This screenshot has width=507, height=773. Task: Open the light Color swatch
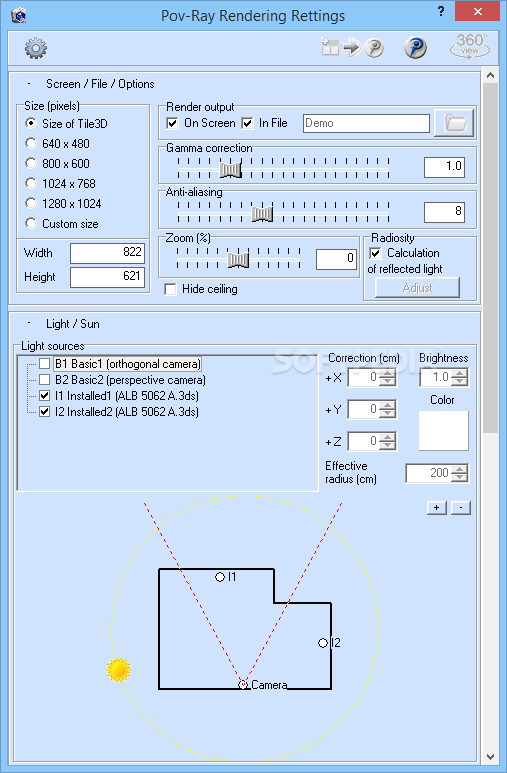click(x=443, y=430)
